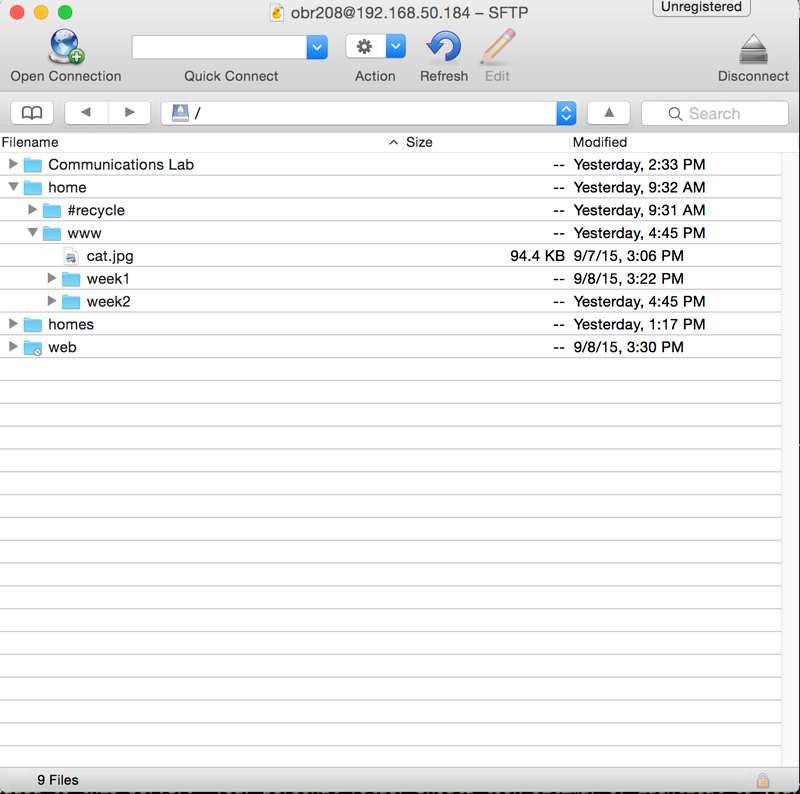Viewport: 800px width, 794px height.
Task: Click the Edit pencil icon
Action: coord(497,47)
